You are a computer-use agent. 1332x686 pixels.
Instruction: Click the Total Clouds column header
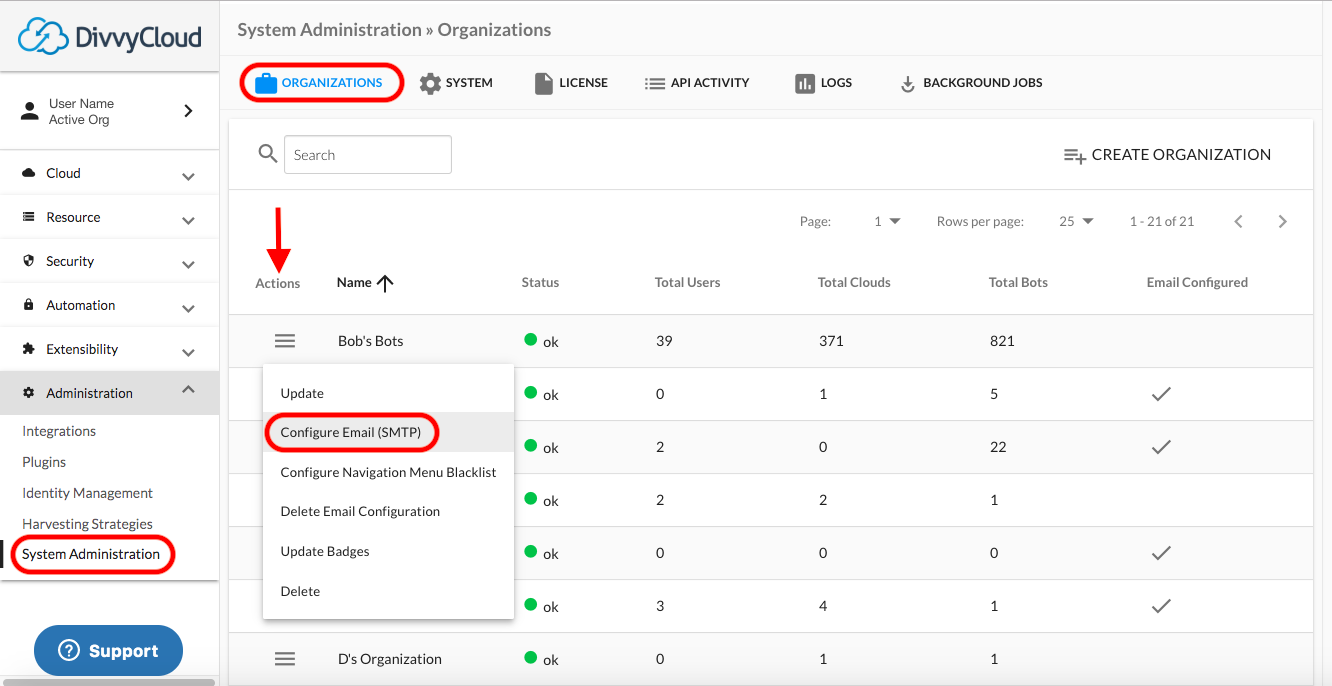(854, 283)
